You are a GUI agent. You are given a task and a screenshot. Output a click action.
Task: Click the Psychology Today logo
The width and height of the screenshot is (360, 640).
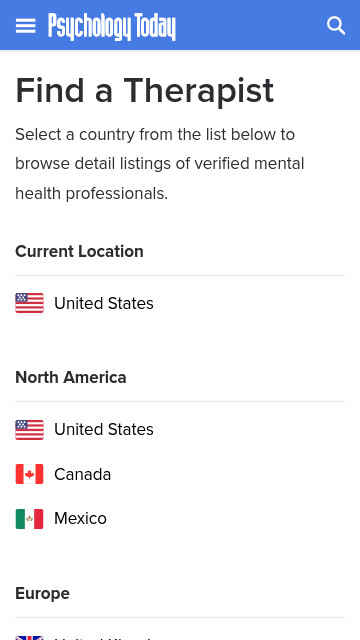pyautogui.click(x=112, y=27)
